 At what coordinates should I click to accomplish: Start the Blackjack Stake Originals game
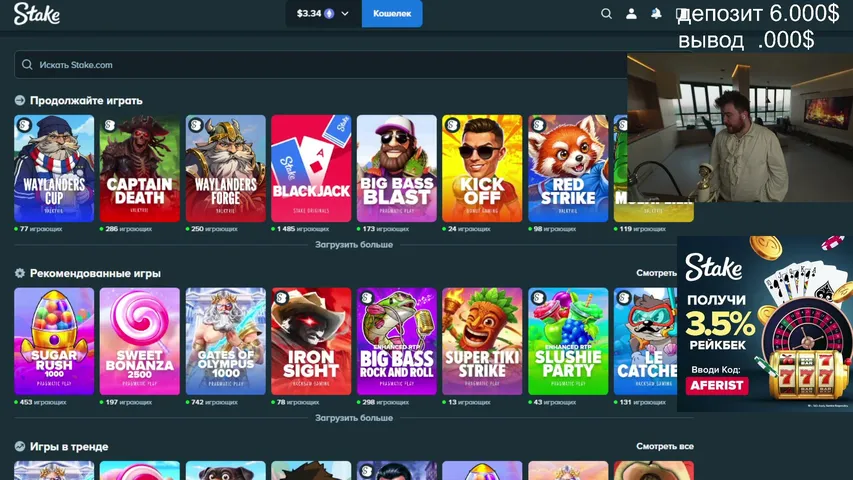(311, 168)
